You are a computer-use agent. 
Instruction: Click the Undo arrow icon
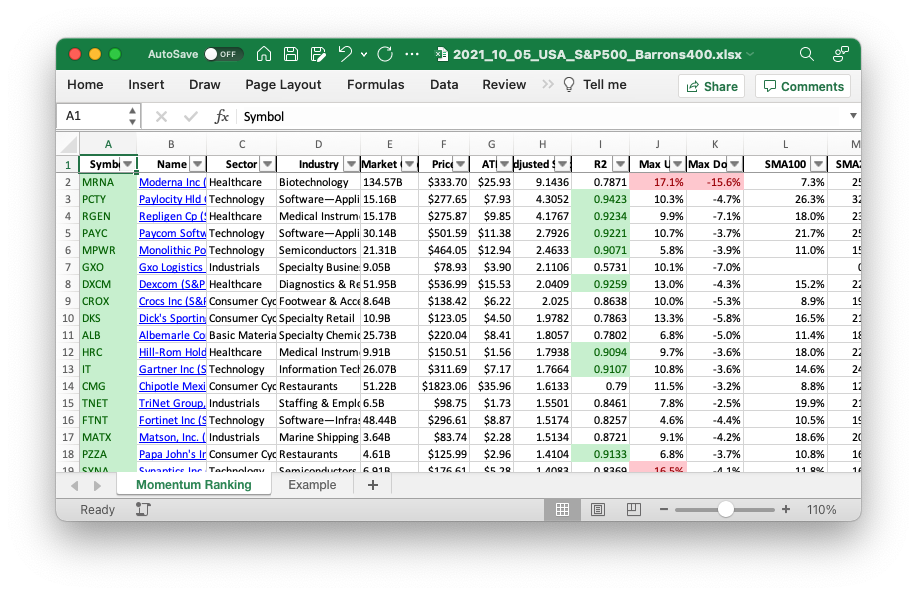[x=345, y=54]
